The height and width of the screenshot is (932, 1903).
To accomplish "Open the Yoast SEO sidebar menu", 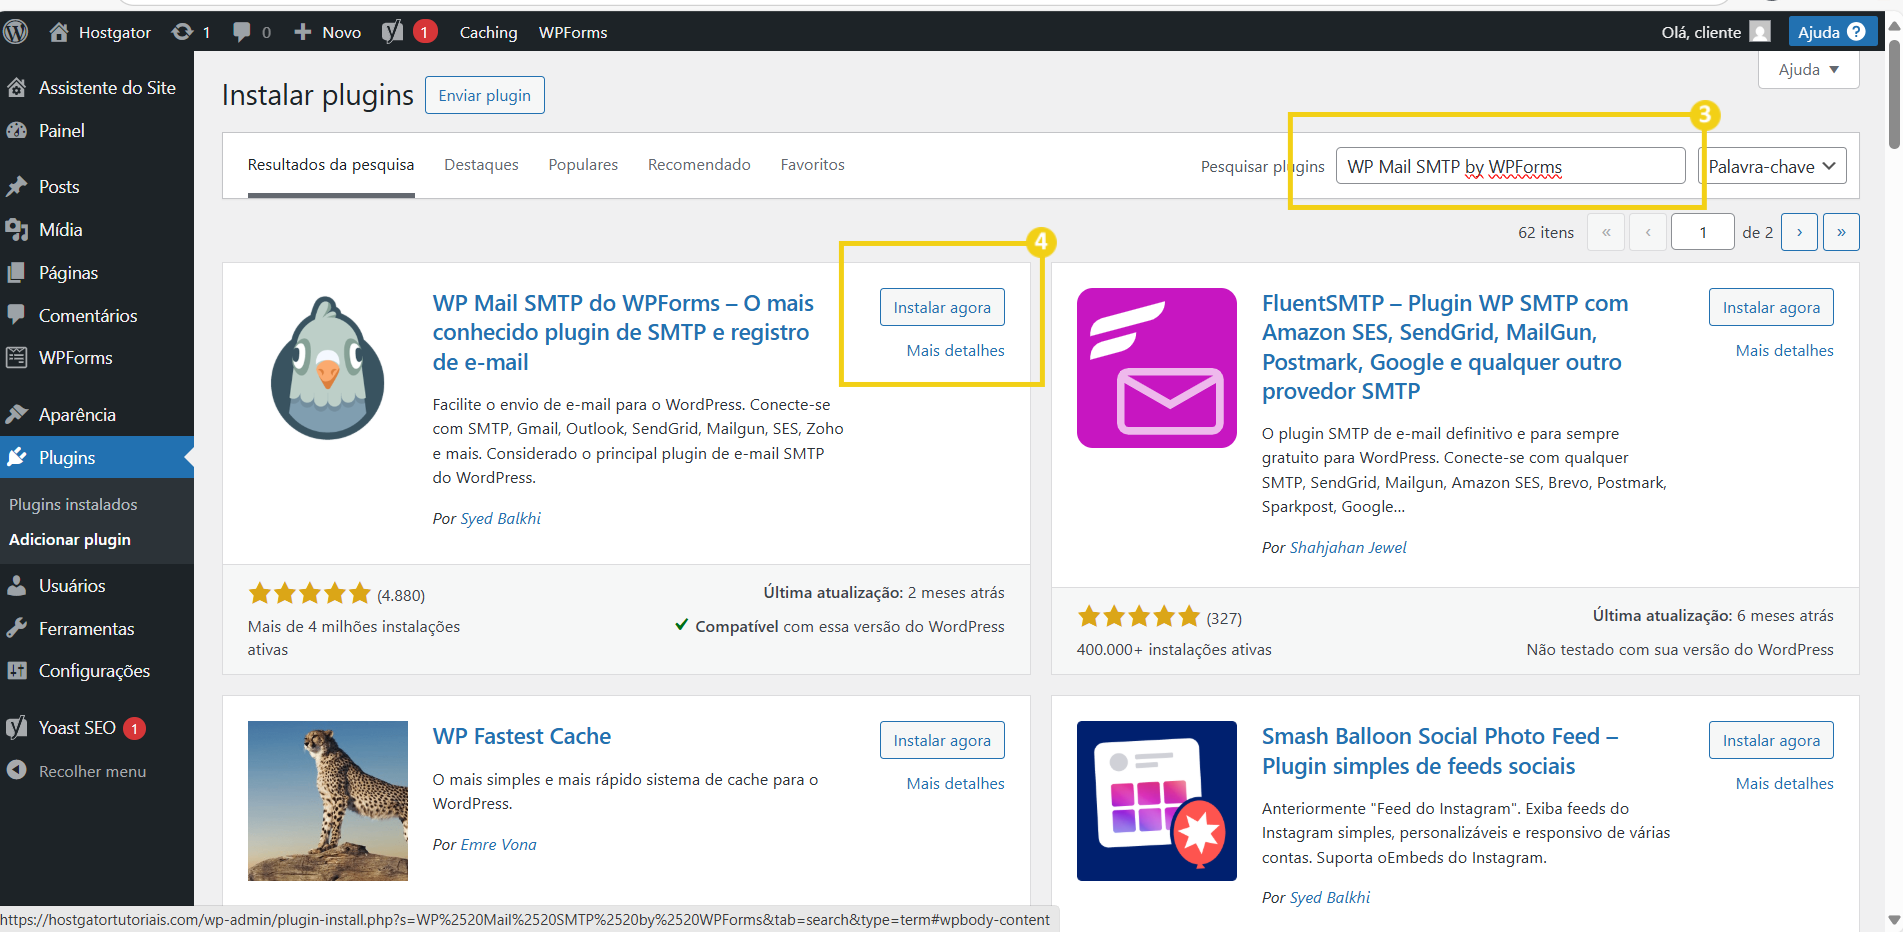I will tap(97, 728).
